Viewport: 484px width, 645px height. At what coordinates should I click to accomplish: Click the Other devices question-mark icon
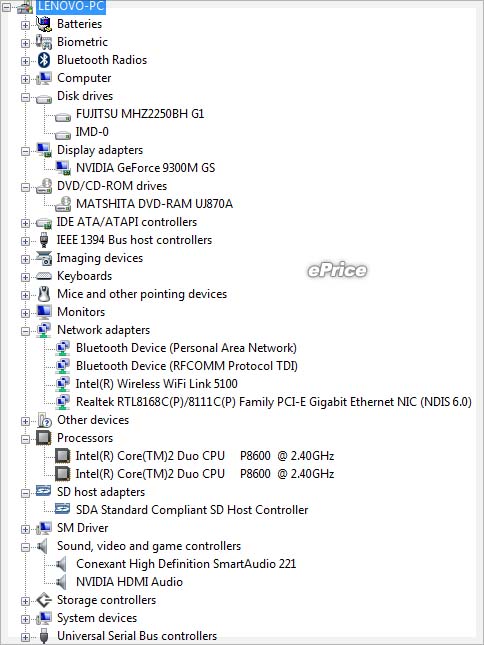point(44,420)
